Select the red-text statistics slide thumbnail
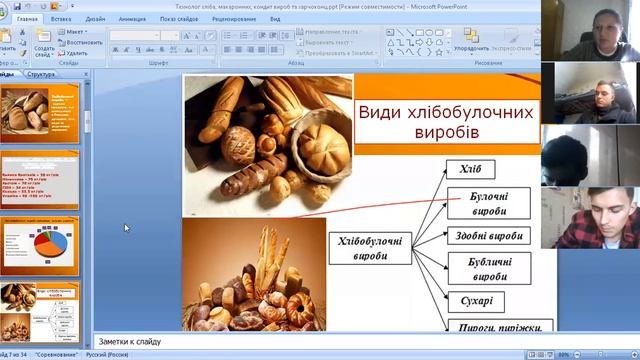Image resolution: width=640 pixels, height=360 pixels. click(x=40, y=180)
